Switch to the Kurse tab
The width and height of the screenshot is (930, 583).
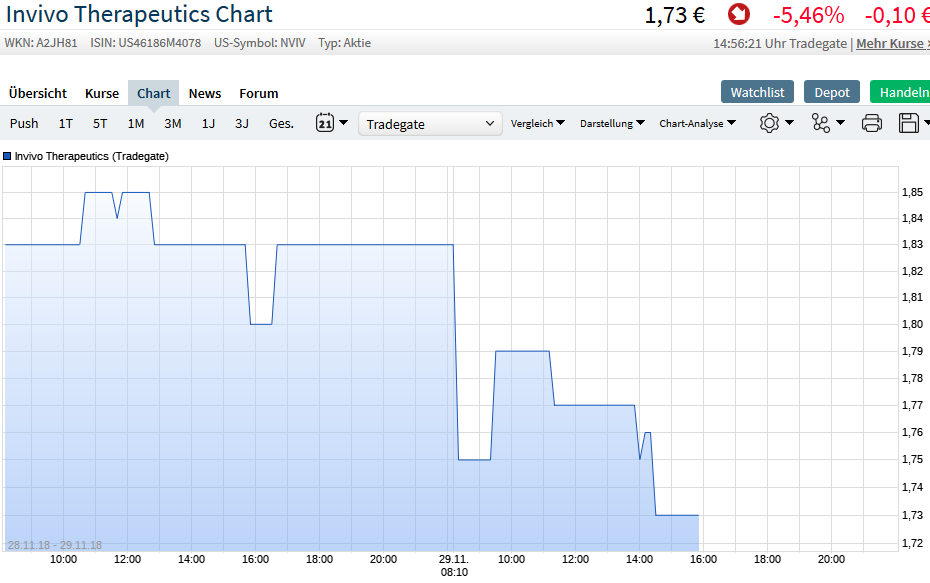click(102, 93)
